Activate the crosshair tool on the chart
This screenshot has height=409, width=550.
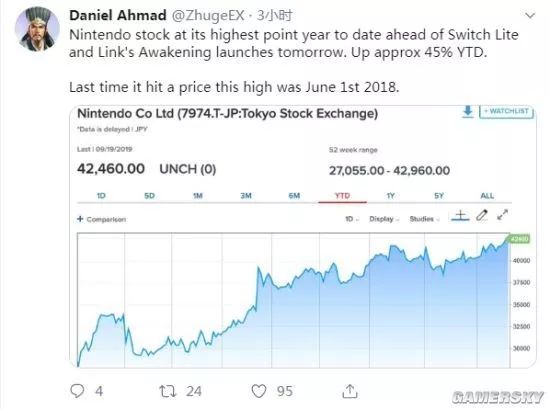pyautogui.click(x=460, y=215)
